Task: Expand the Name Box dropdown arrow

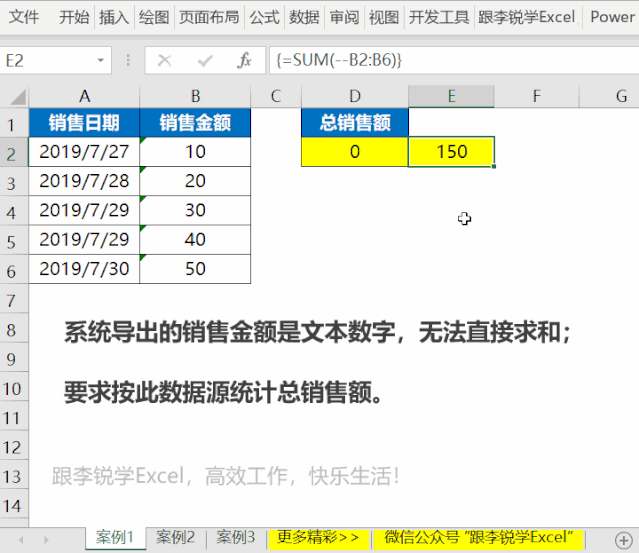Action: tap(100, 61)
